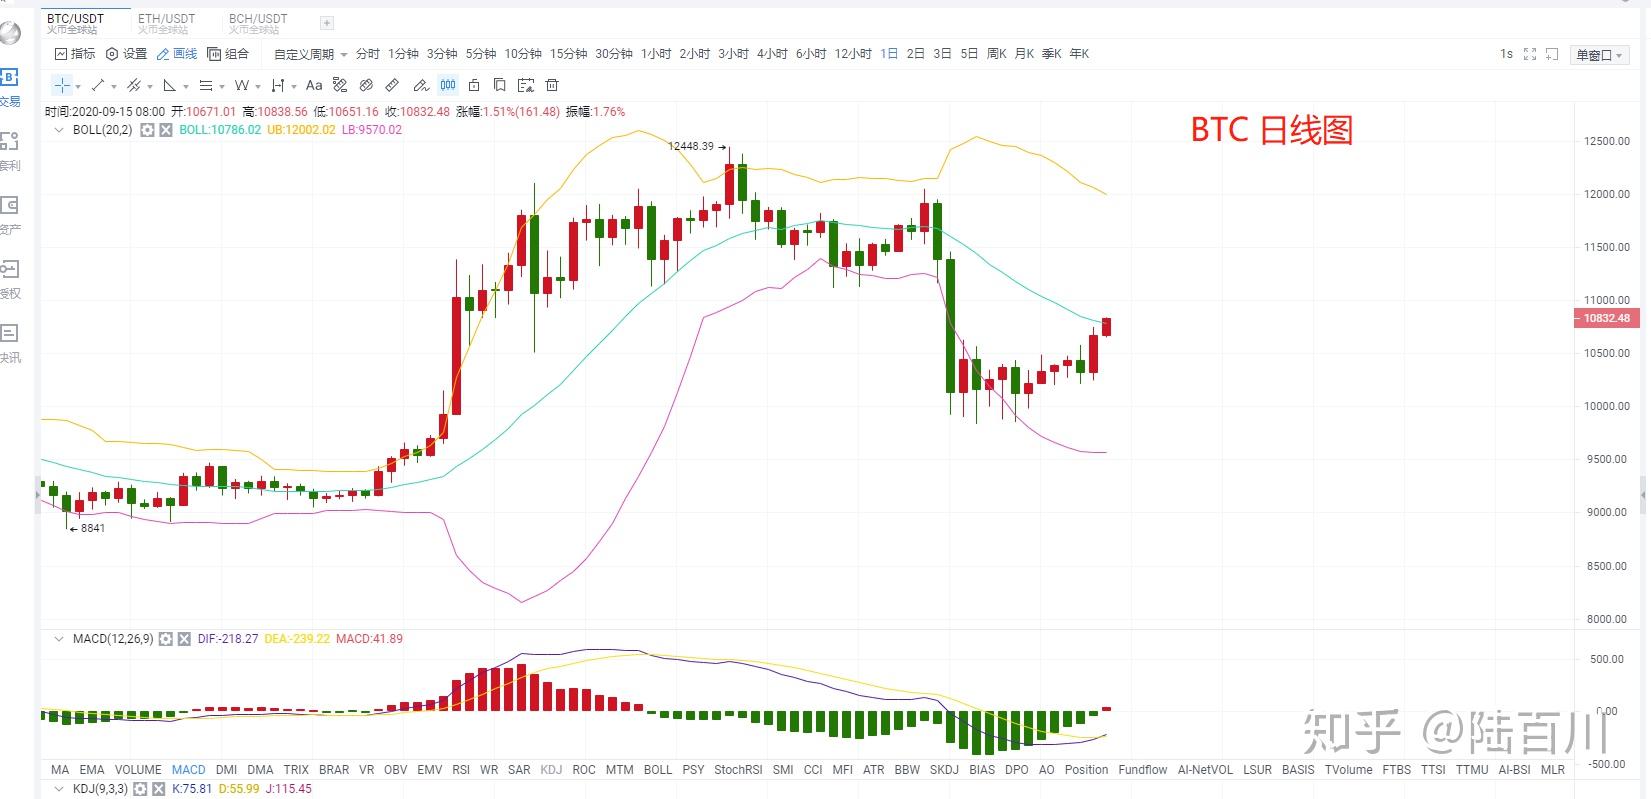Click the edit-selection drawings icon
Viewport: 1651px width, 799px height.
526,85
